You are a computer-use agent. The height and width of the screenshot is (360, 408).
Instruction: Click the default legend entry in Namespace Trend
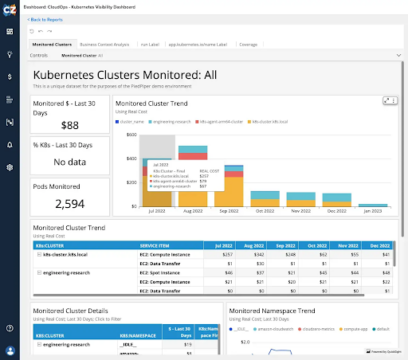click(x=381, y=329)
